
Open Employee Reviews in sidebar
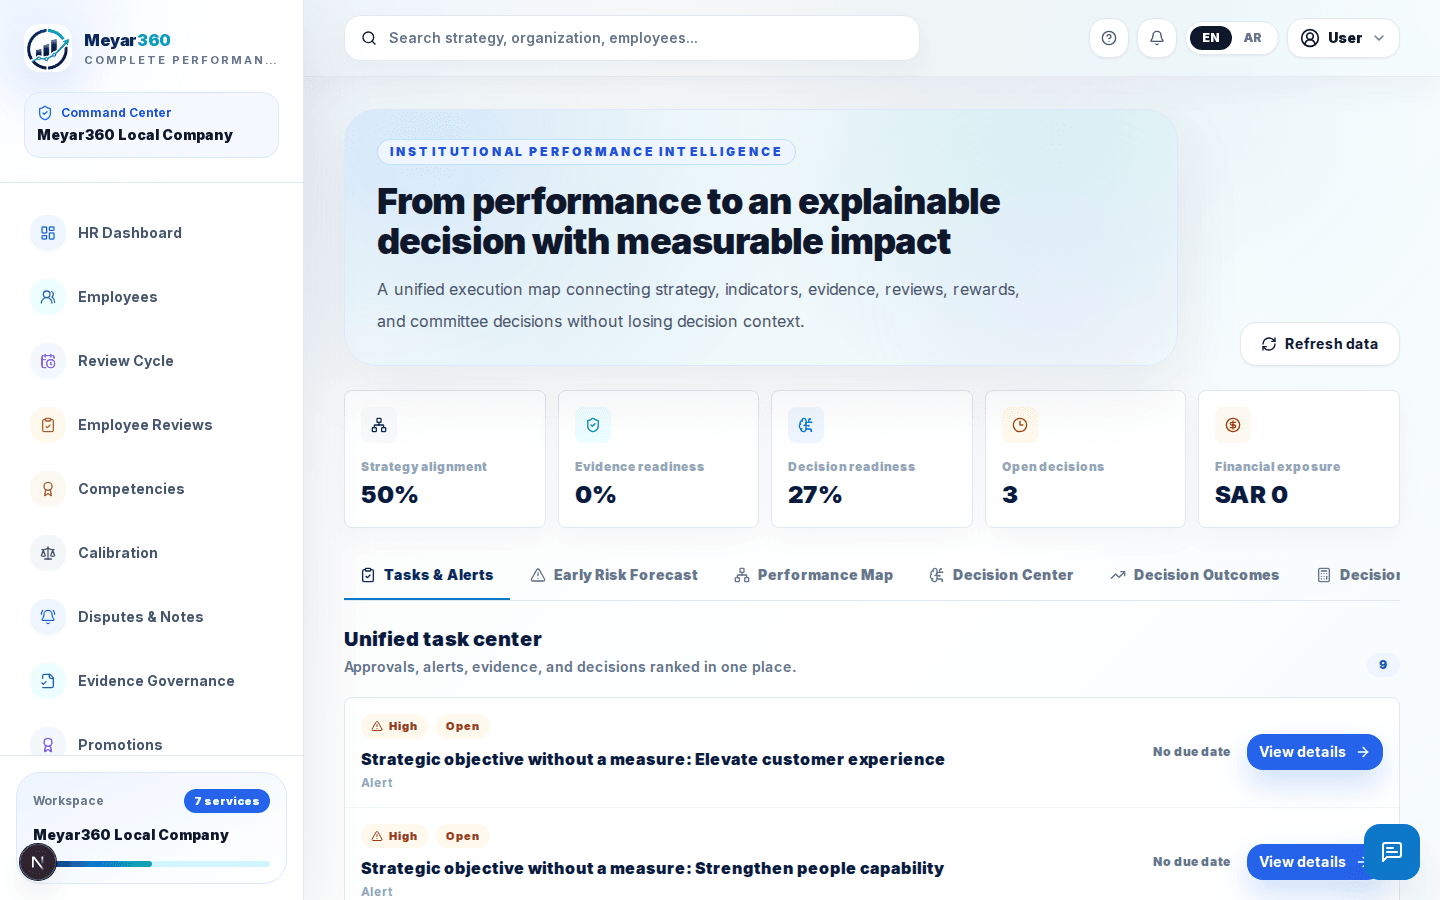pos(151,425)
